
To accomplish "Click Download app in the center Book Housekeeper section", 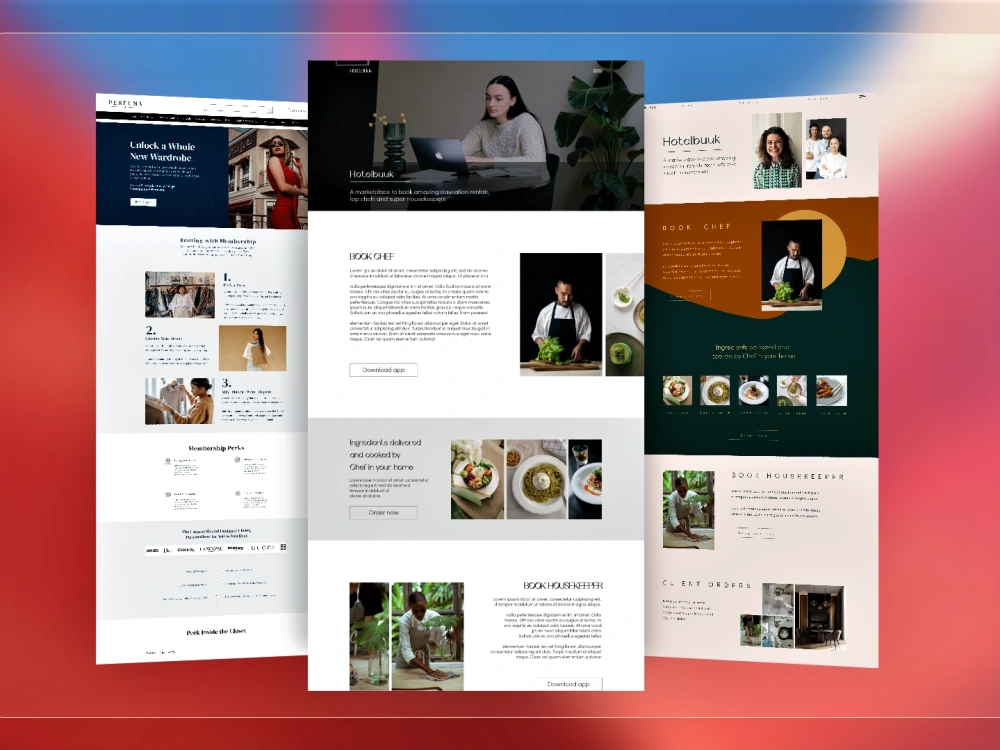I will [568, 684].
